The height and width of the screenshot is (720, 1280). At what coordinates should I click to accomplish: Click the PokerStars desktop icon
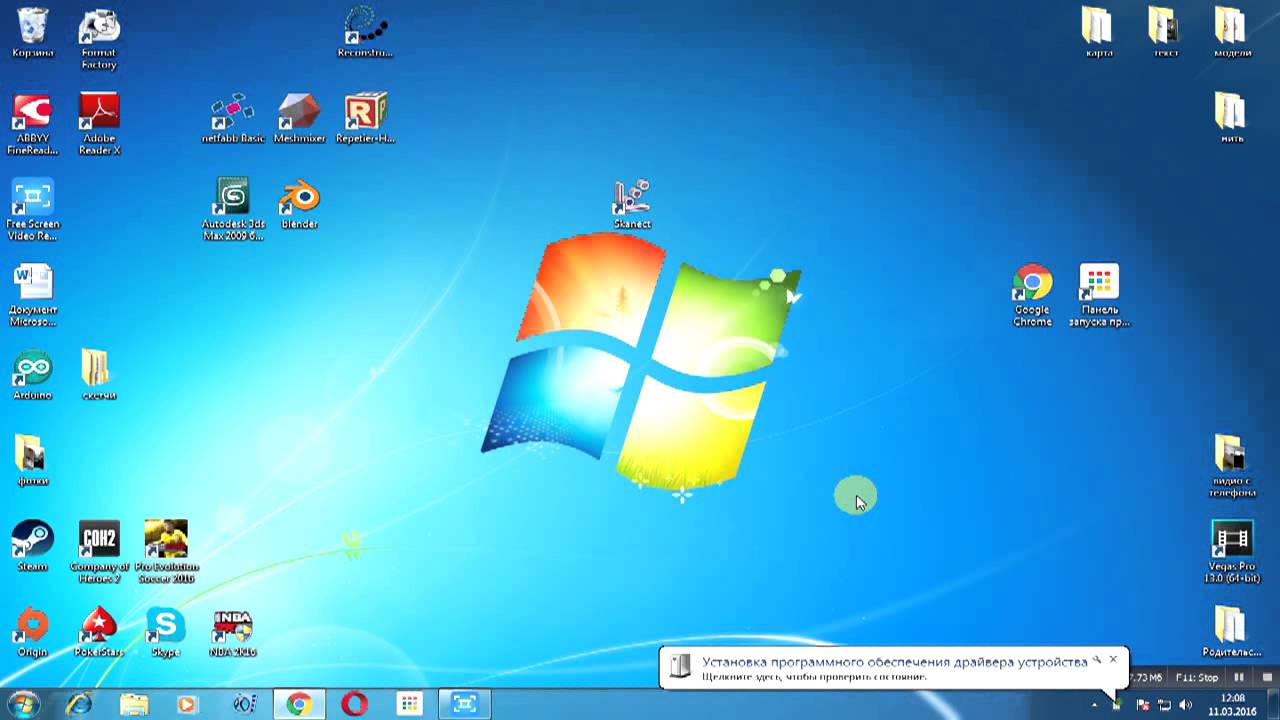click(99, 632)
